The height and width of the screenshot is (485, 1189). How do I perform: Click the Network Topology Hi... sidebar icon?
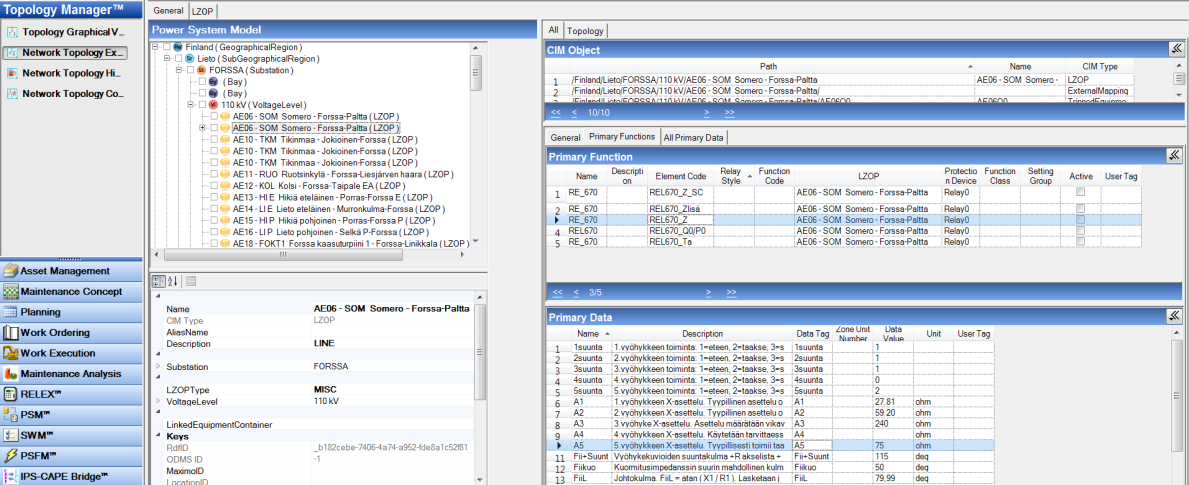(12, 74)
